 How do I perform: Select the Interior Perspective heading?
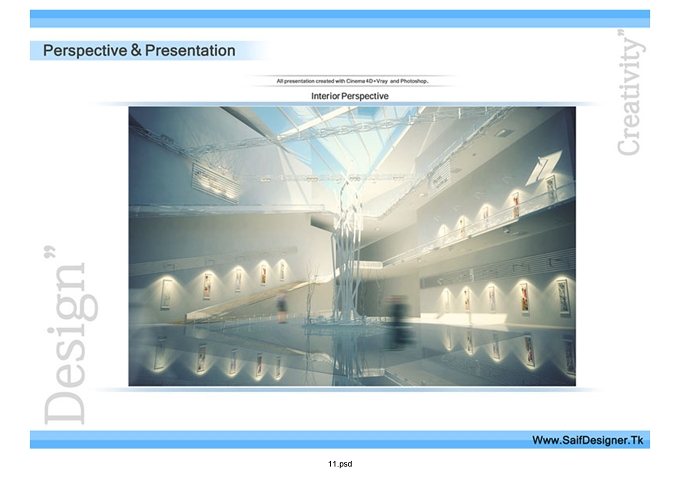coord(350,96)
